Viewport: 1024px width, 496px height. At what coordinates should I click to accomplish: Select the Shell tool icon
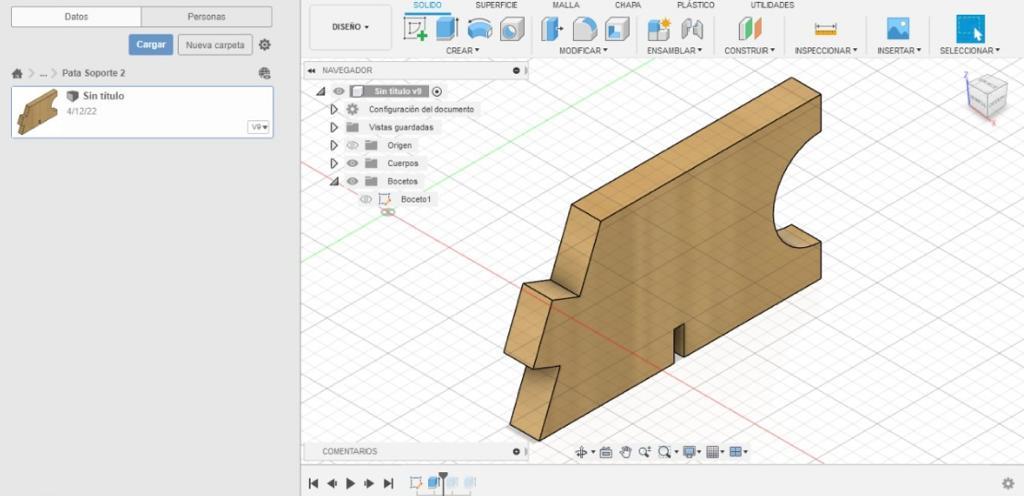617,29
